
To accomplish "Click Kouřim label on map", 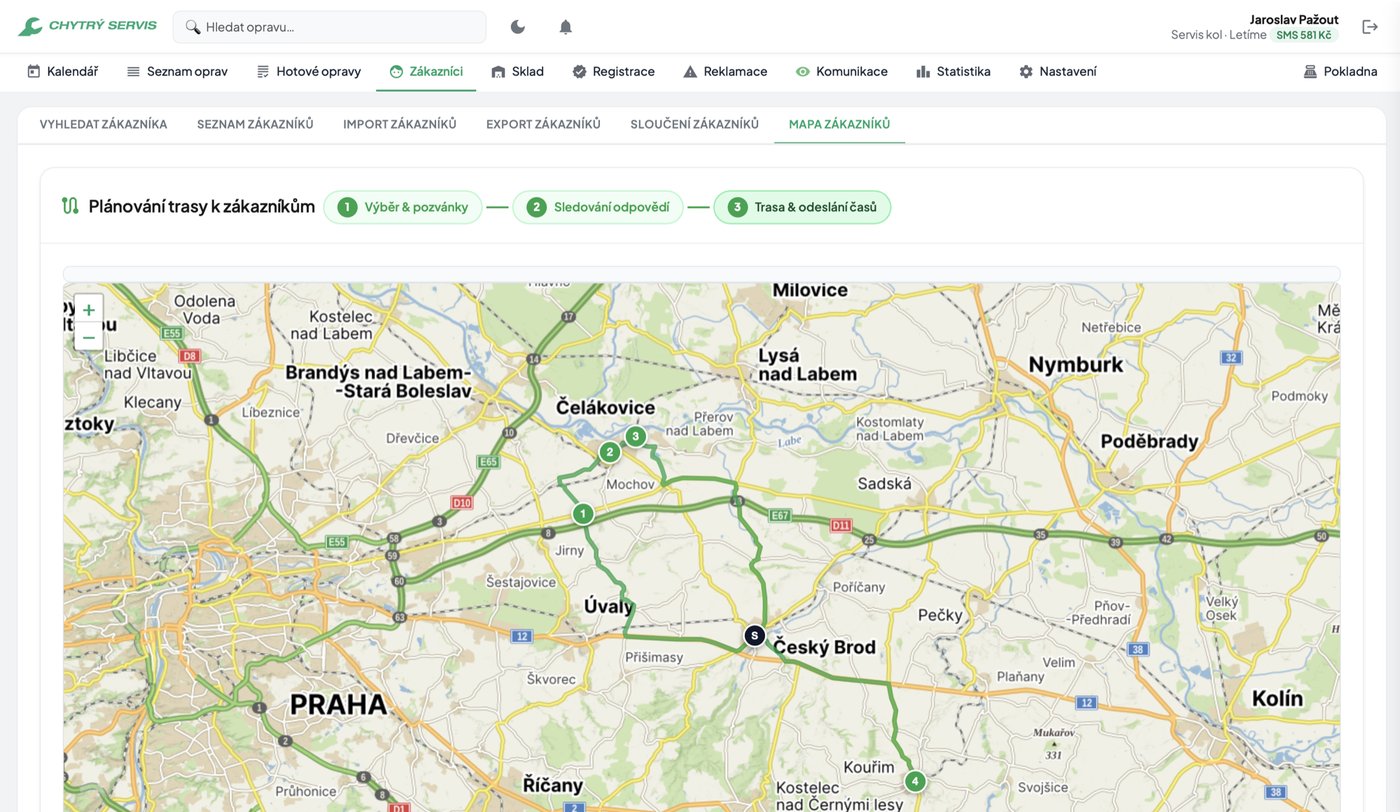I will pyautogui.click(x=869, y=767).
